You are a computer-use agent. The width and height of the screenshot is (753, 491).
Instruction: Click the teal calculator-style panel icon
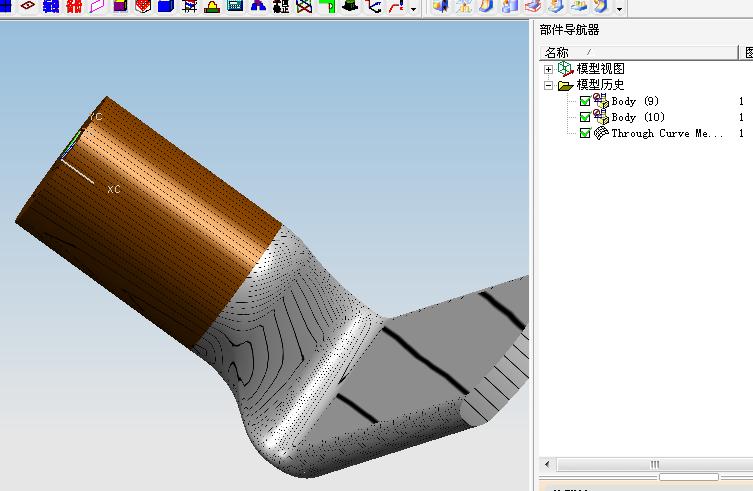(235, 6)
